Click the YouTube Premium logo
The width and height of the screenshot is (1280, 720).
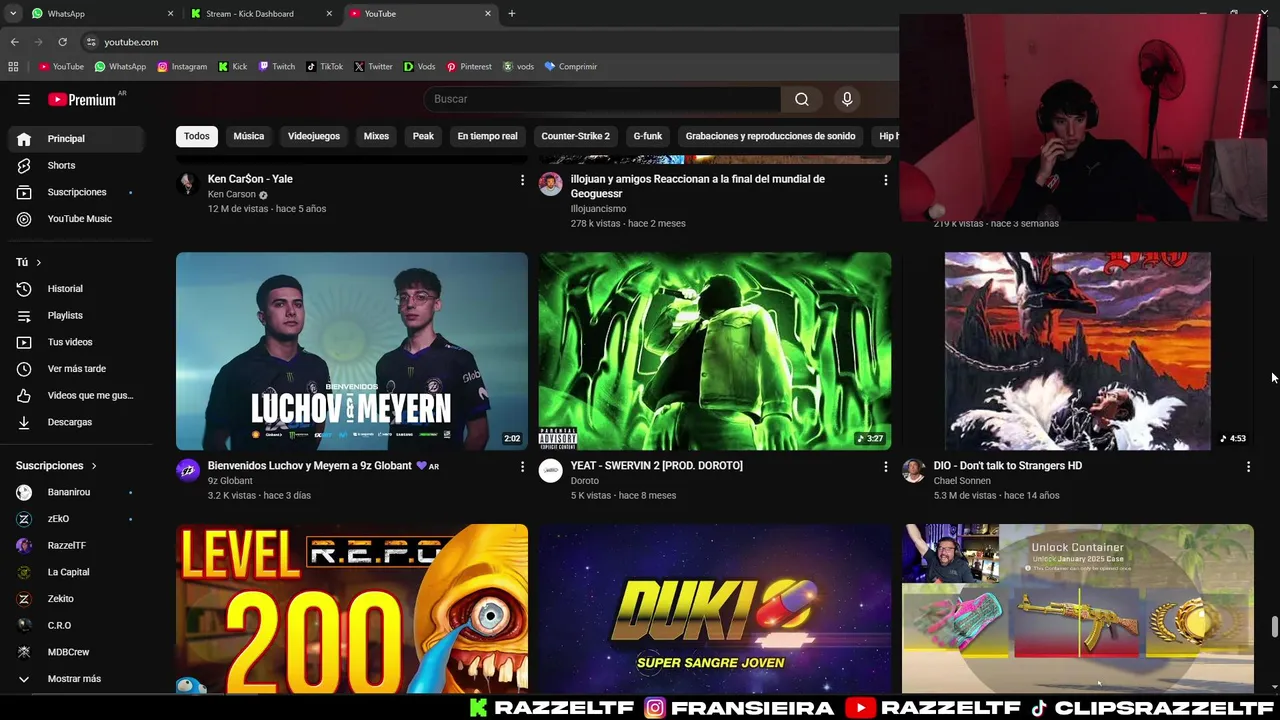click(x=82, y=99)
